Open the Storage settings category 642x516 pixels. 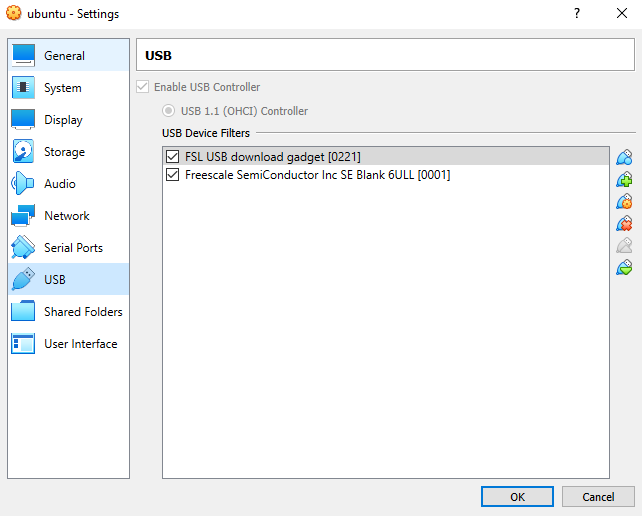pos(64,152)
